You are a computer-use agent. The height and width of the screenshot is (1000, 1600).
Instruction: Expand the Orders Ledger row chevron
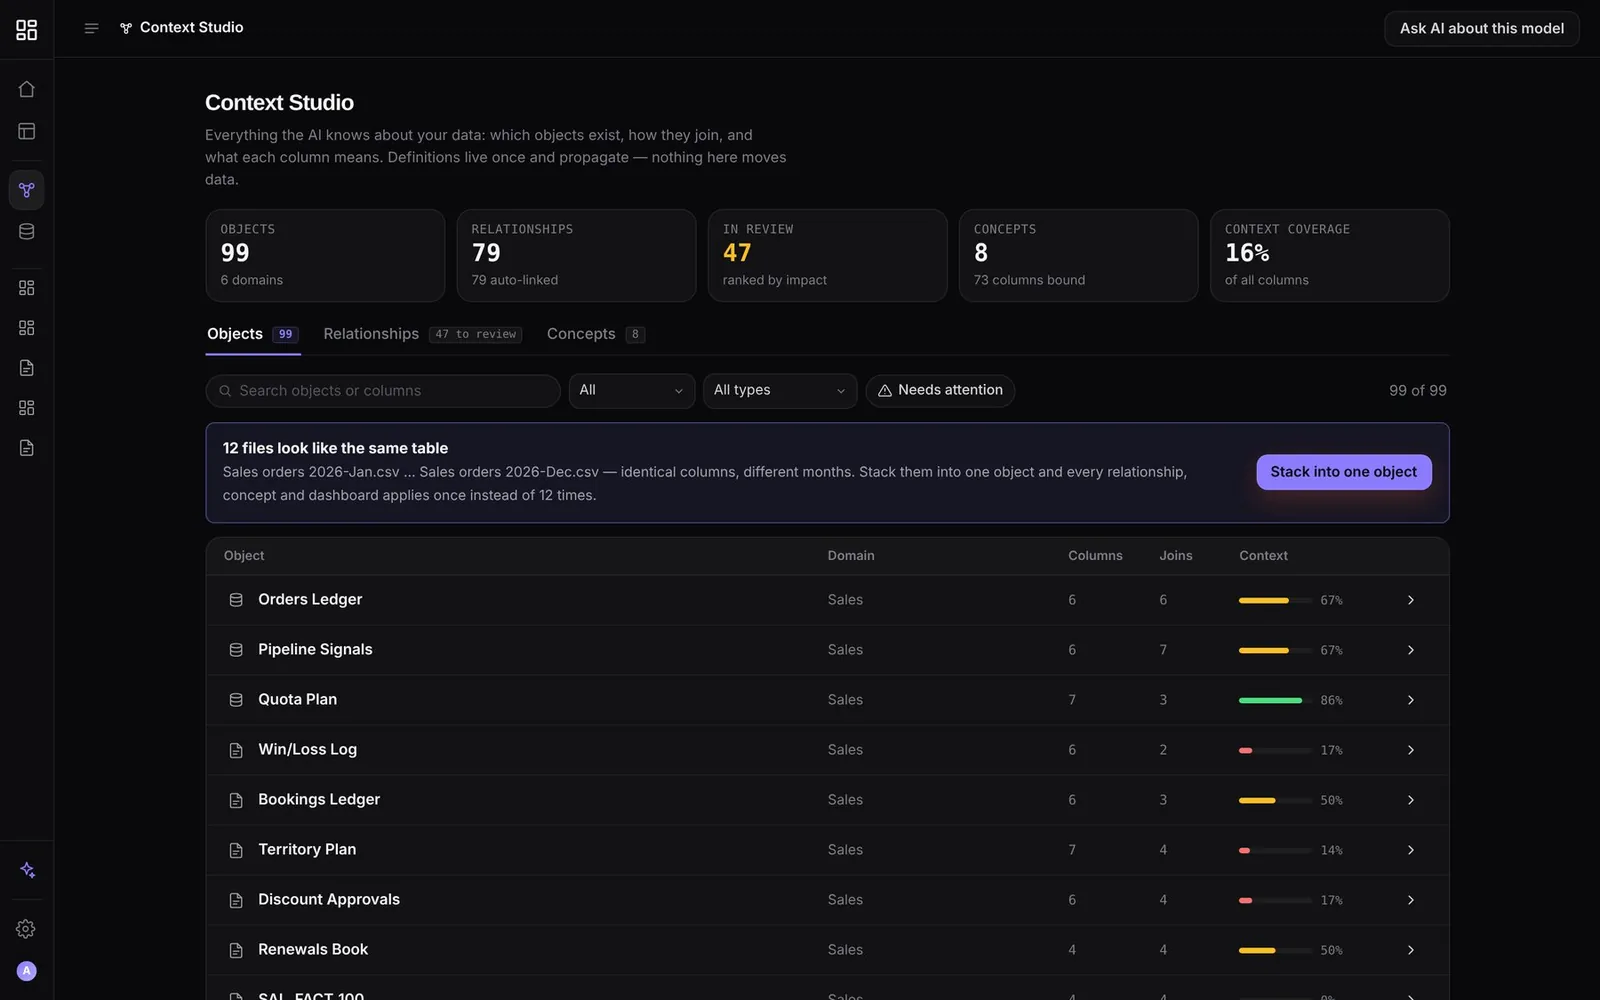click(x=1411, y=600)
